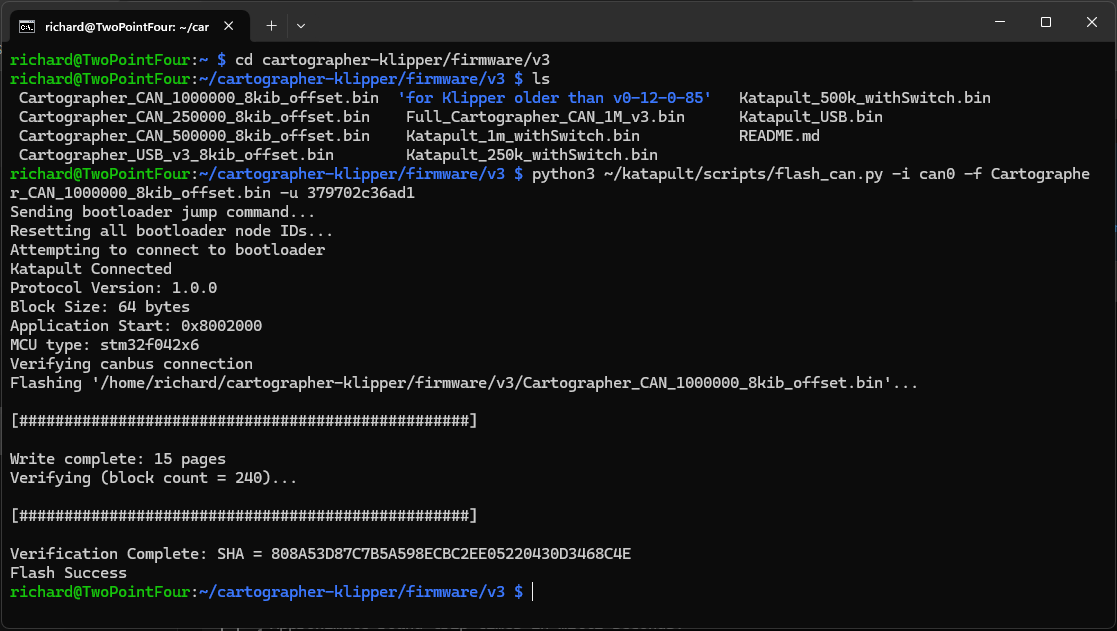Click Cartographer_USB_v3_8kib_offset.bin file name
The image size is (1117, 631).
point(176,155)
